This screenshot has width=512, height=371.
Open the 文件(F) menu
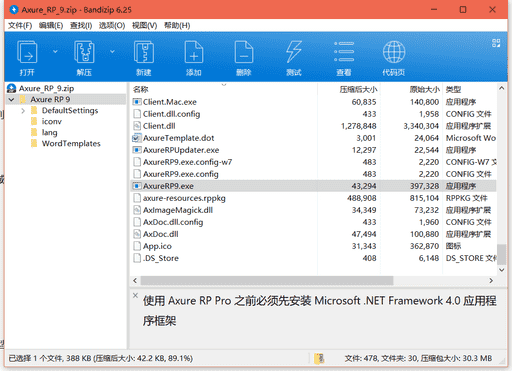(20, 25)
